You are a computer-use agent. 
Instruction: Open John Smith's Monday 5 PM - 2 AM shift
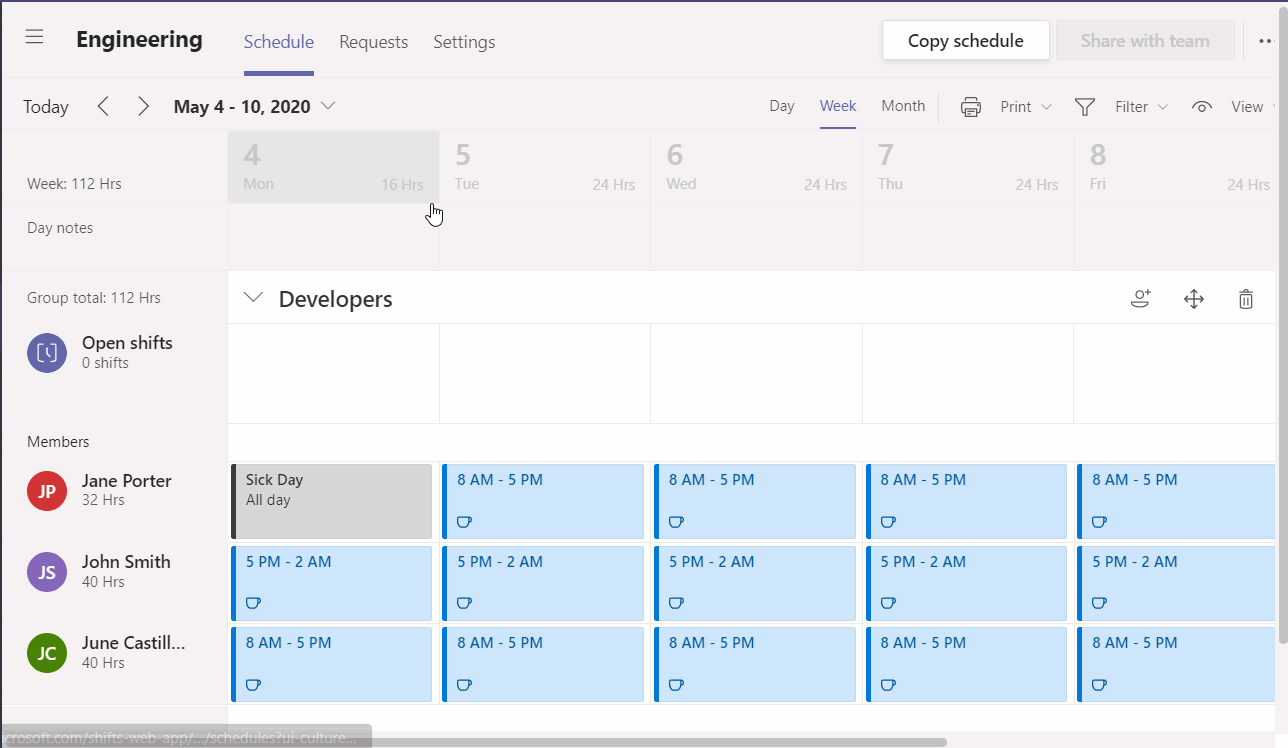(332, 583)
